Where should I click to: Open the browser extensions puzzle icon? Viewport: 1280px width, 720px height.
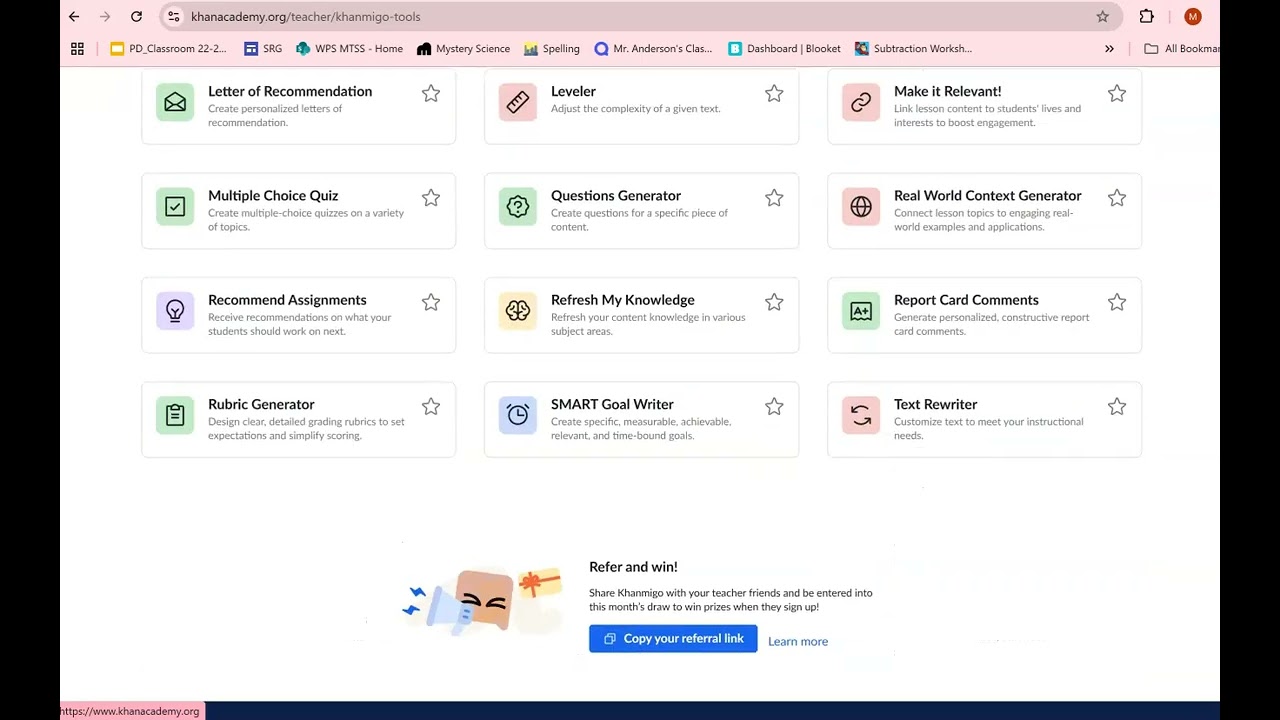1147,17
